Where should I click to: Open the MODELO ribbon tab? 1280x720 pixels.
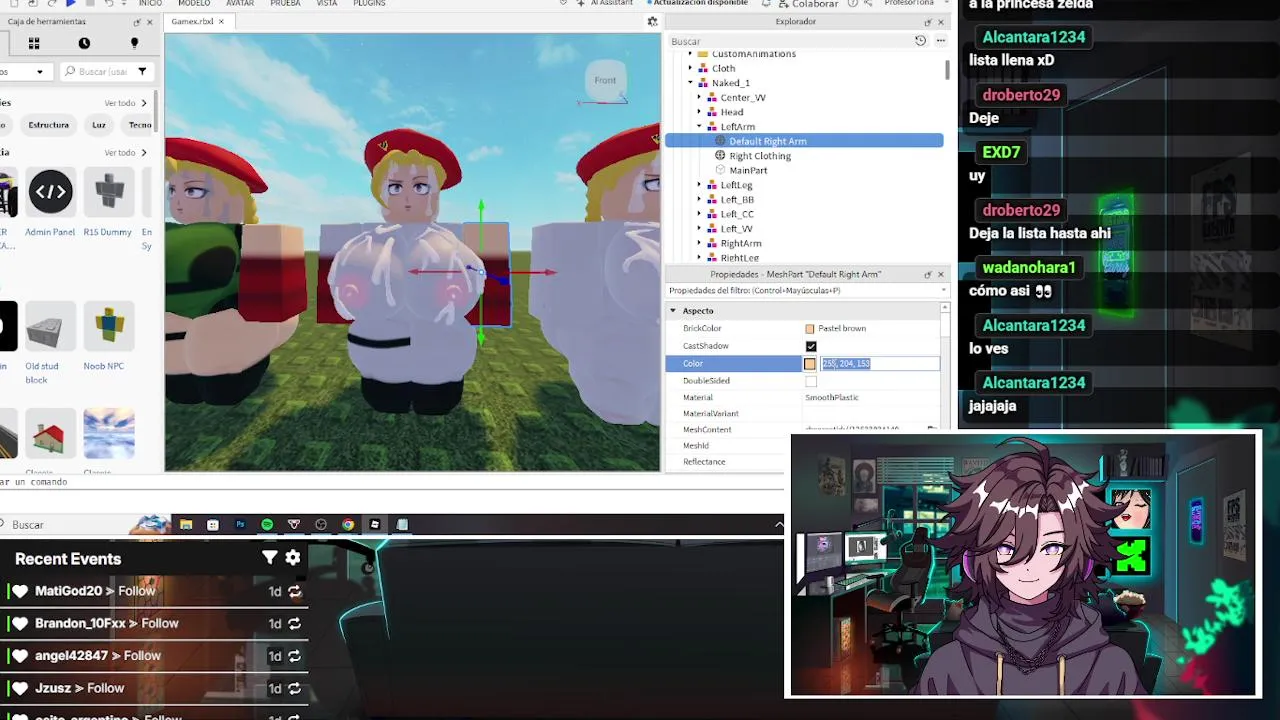[x=194, y=4]
